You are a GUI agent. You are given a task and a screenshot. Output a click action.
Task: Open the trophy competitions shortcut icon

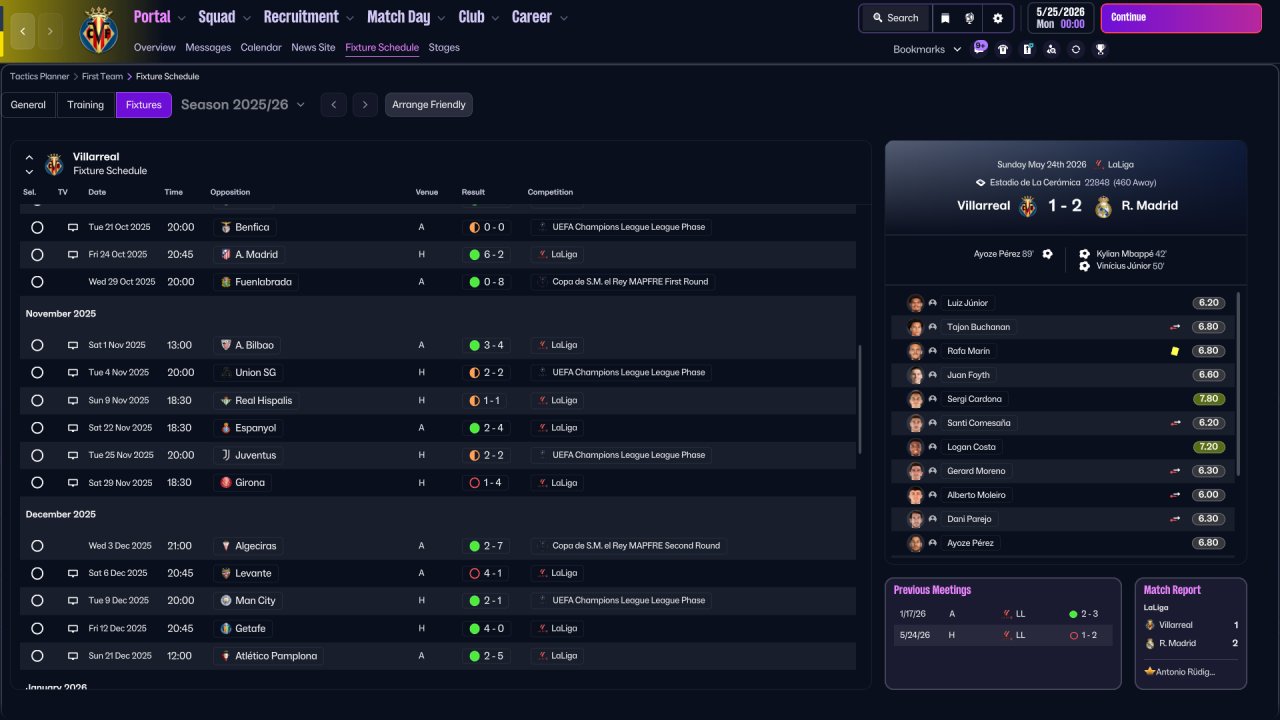(x=1100, y=49)
